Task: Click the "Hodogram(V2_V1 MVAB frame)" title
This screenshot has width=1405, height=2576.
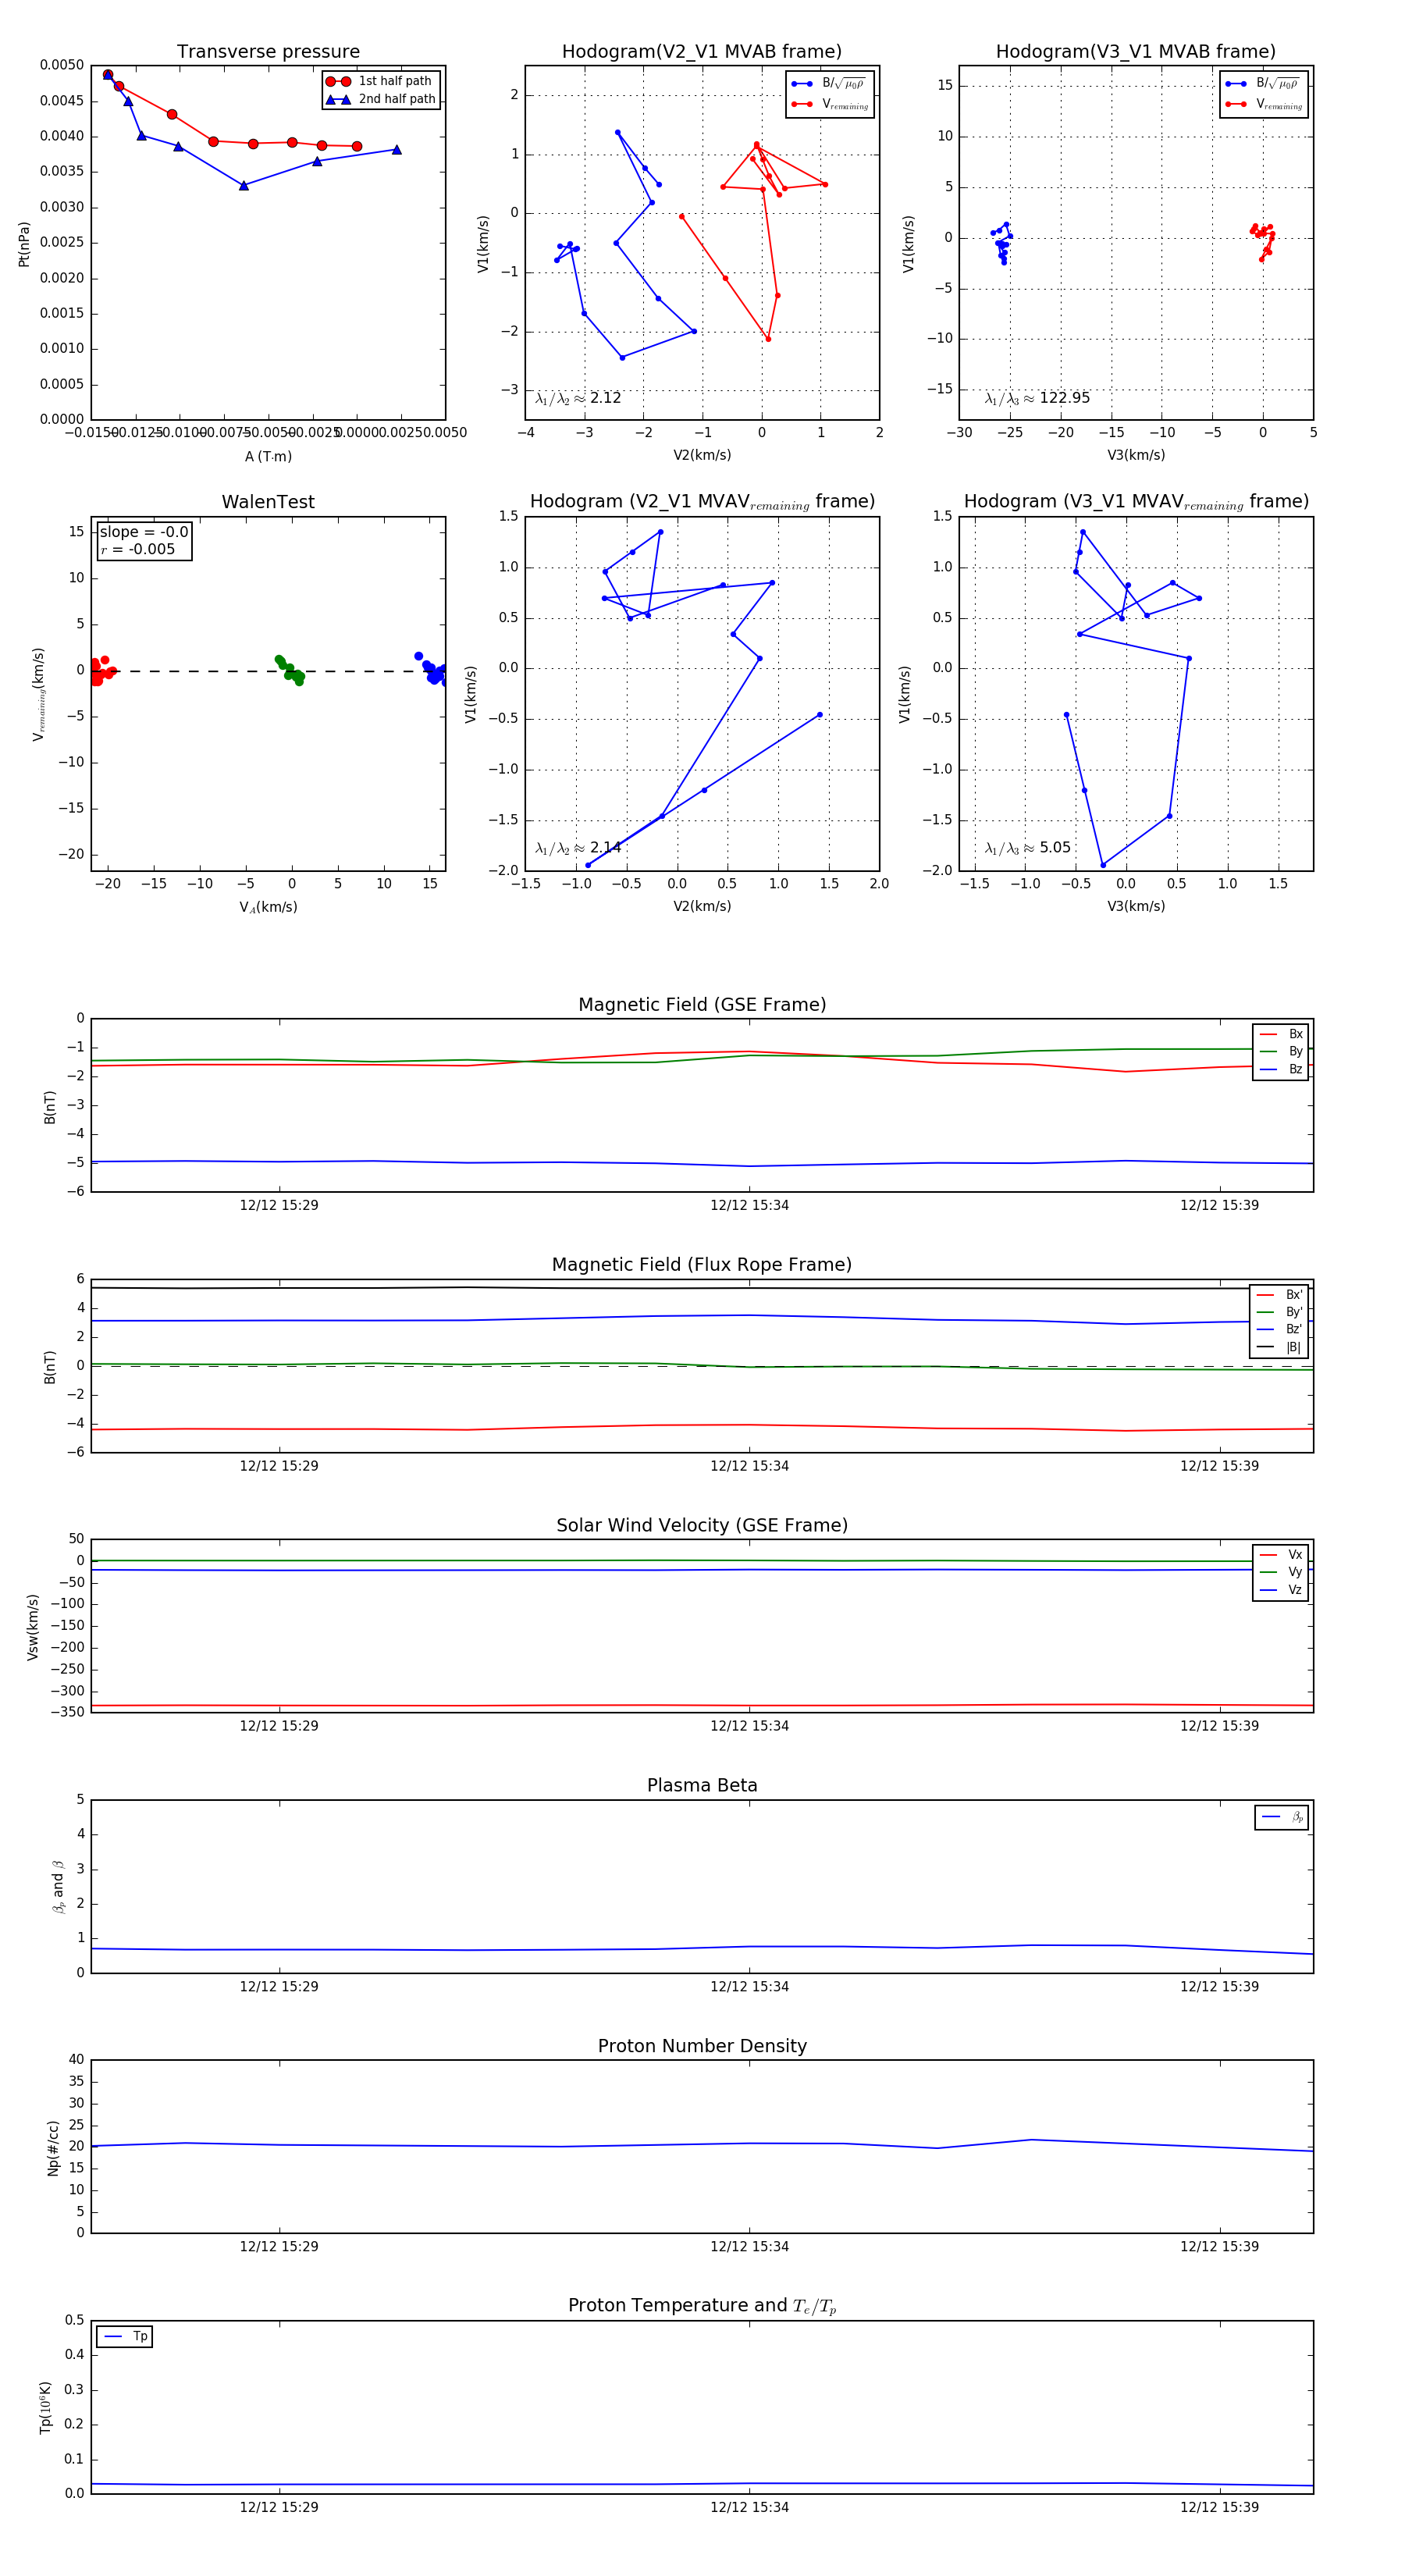Action: 702,52
